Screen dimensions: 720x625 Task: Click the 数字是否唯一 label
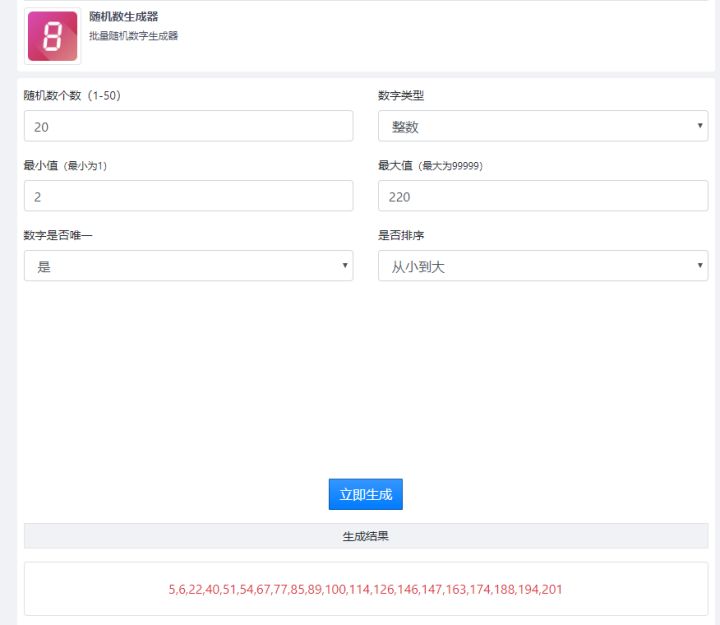click(58, 235)
